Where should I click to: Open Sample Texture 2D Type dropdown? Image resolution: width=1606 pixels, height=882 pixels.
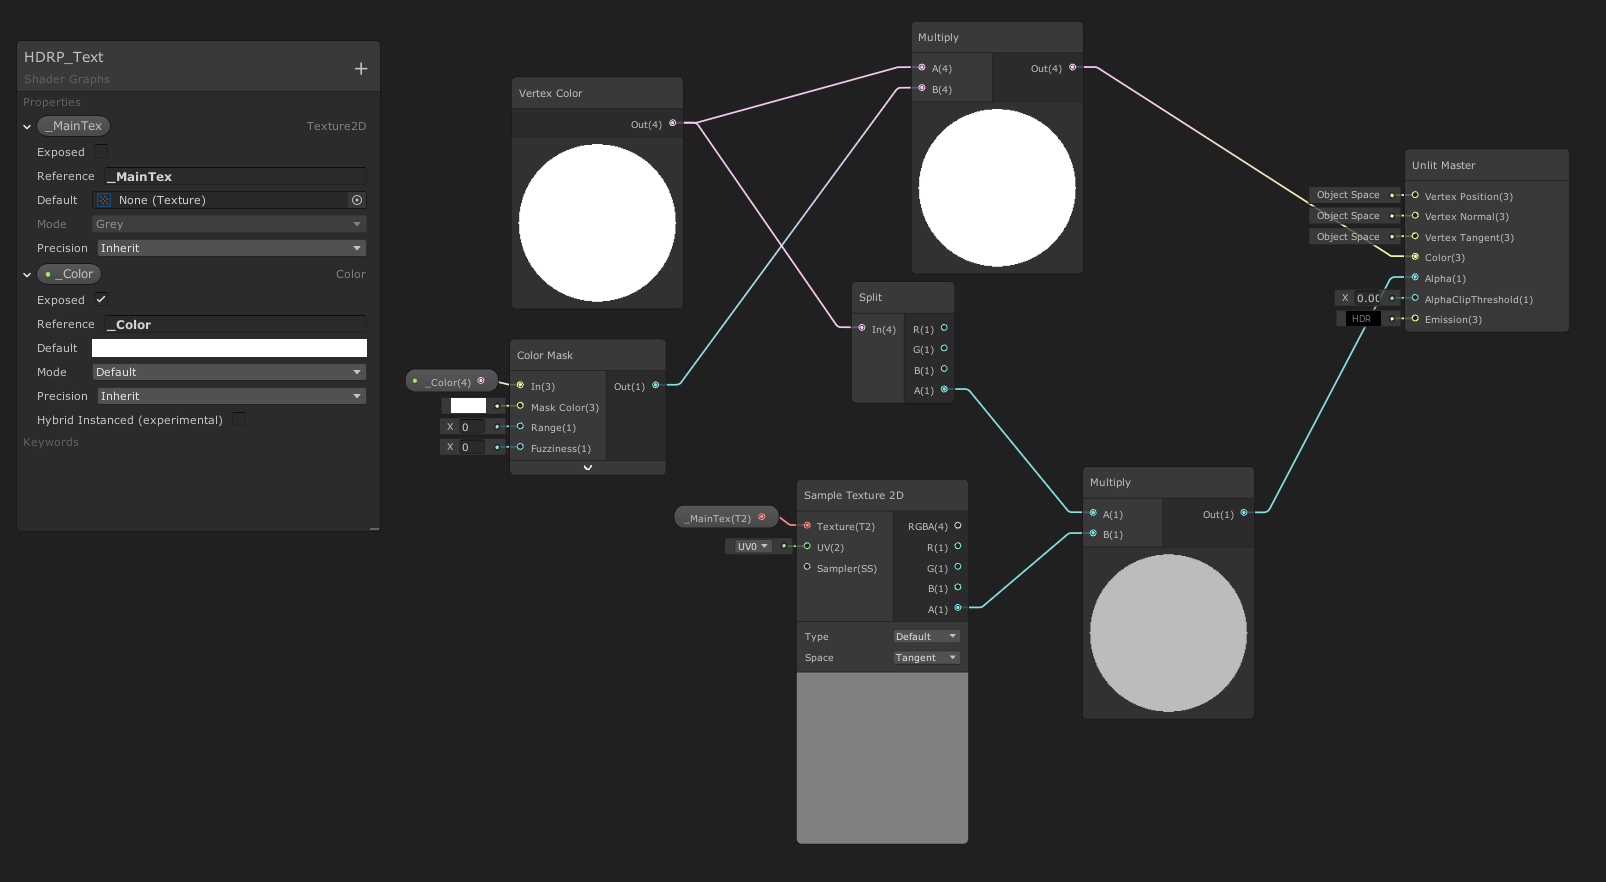pos(926,636)
